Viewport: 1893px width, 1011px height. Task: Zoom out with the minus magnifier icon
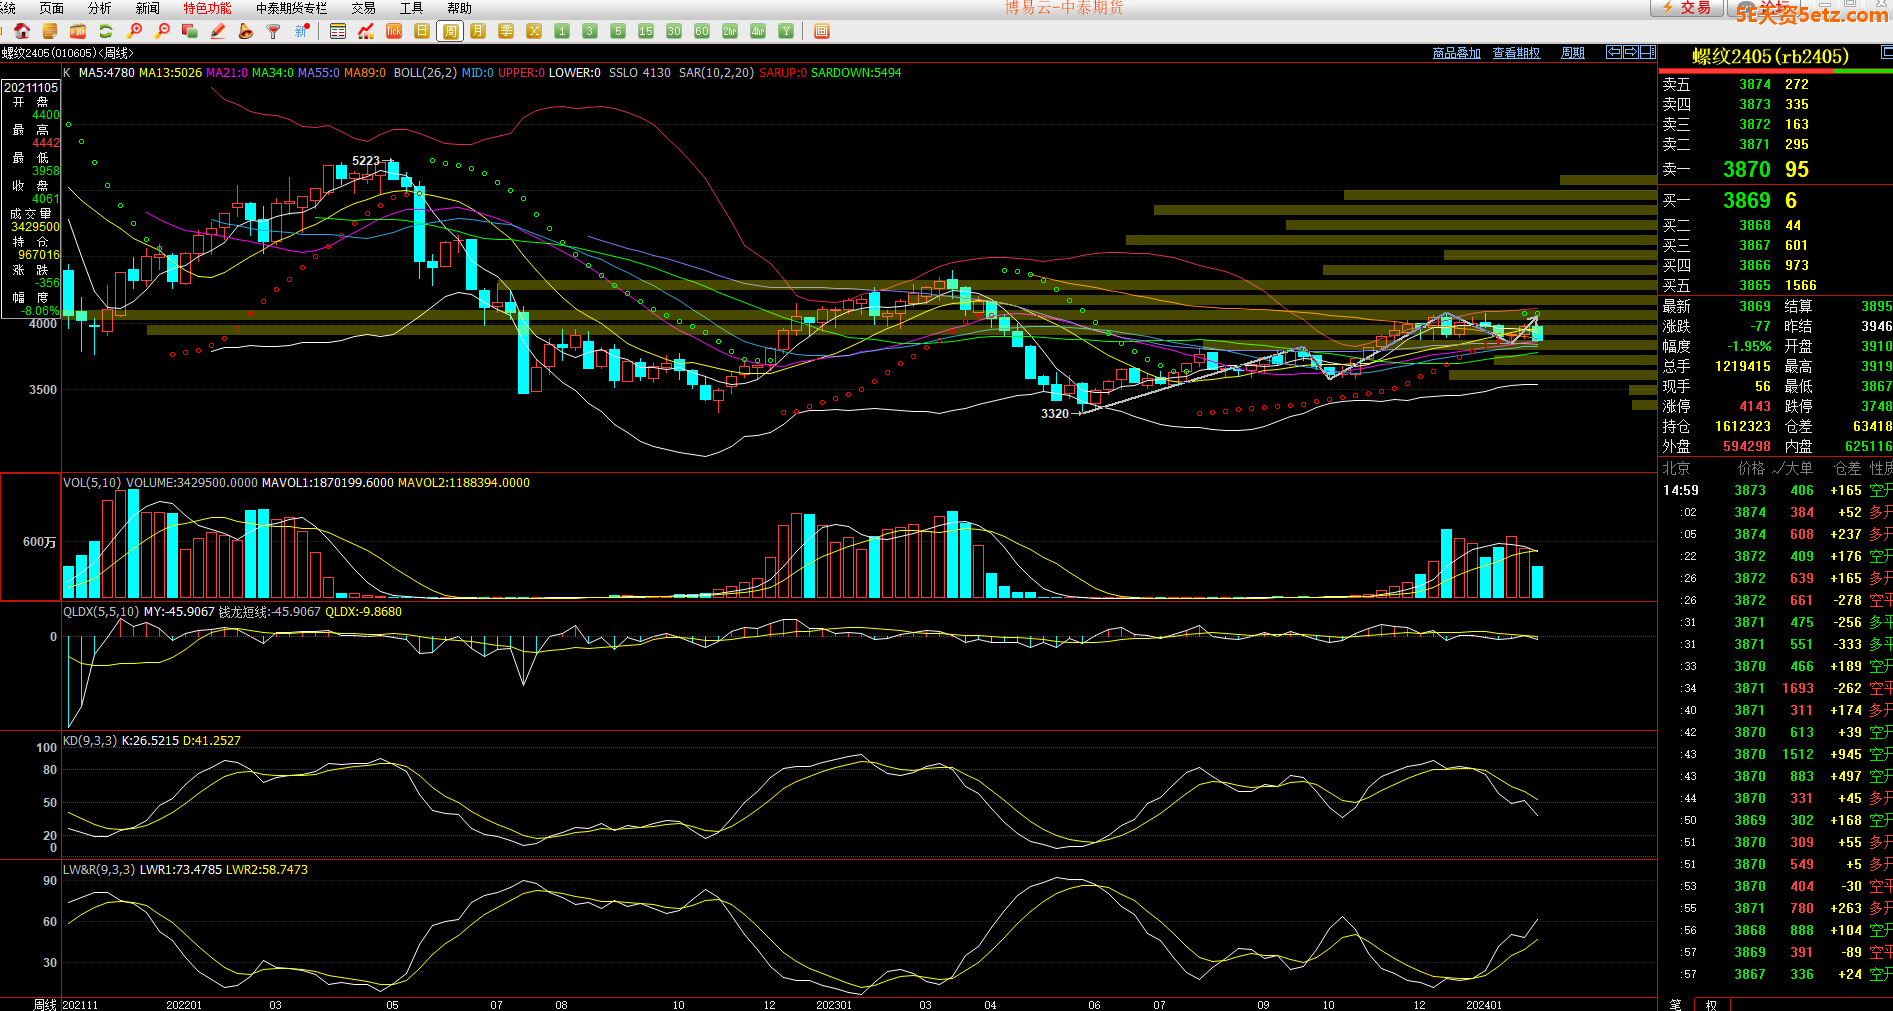point(162,31)
